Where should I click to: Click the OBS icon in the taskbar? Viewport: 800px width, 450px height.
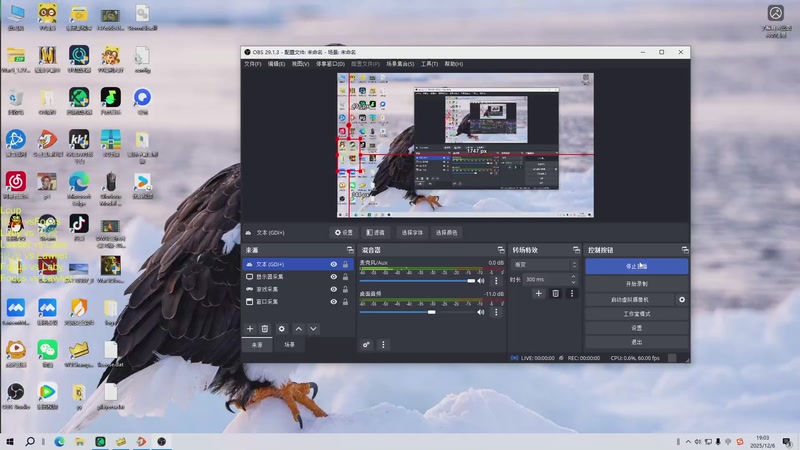coord(162,441)
